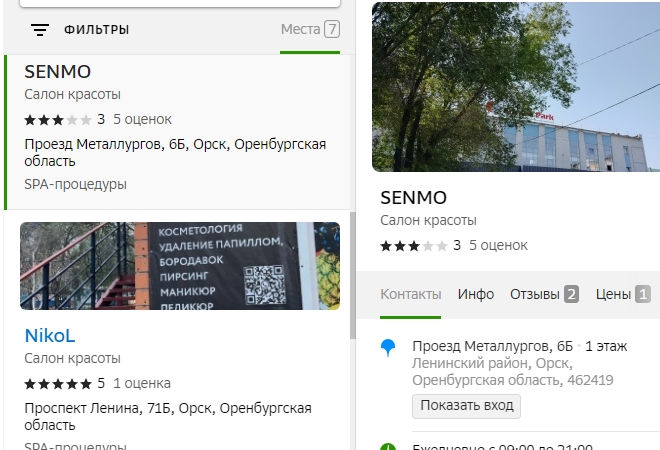Open the NikoL salon link
The height and width of the screenshot is (450, 660).
click(50, 335)
